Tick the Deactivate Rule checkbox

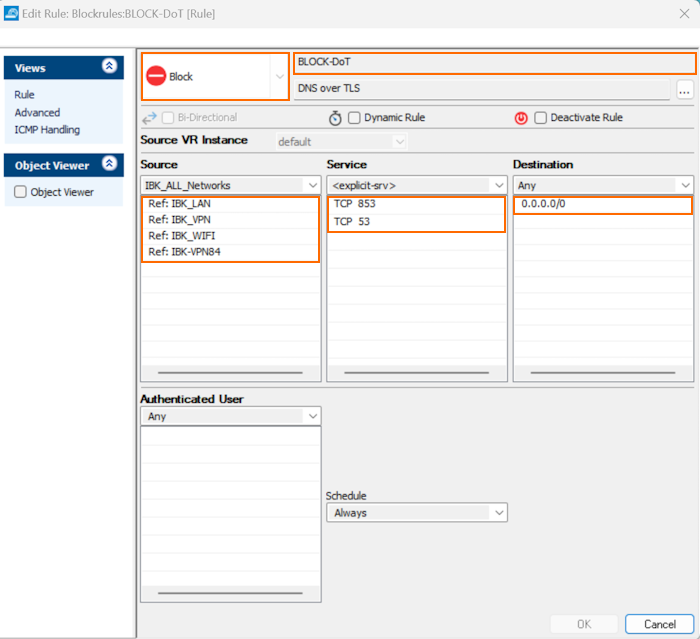540,118
